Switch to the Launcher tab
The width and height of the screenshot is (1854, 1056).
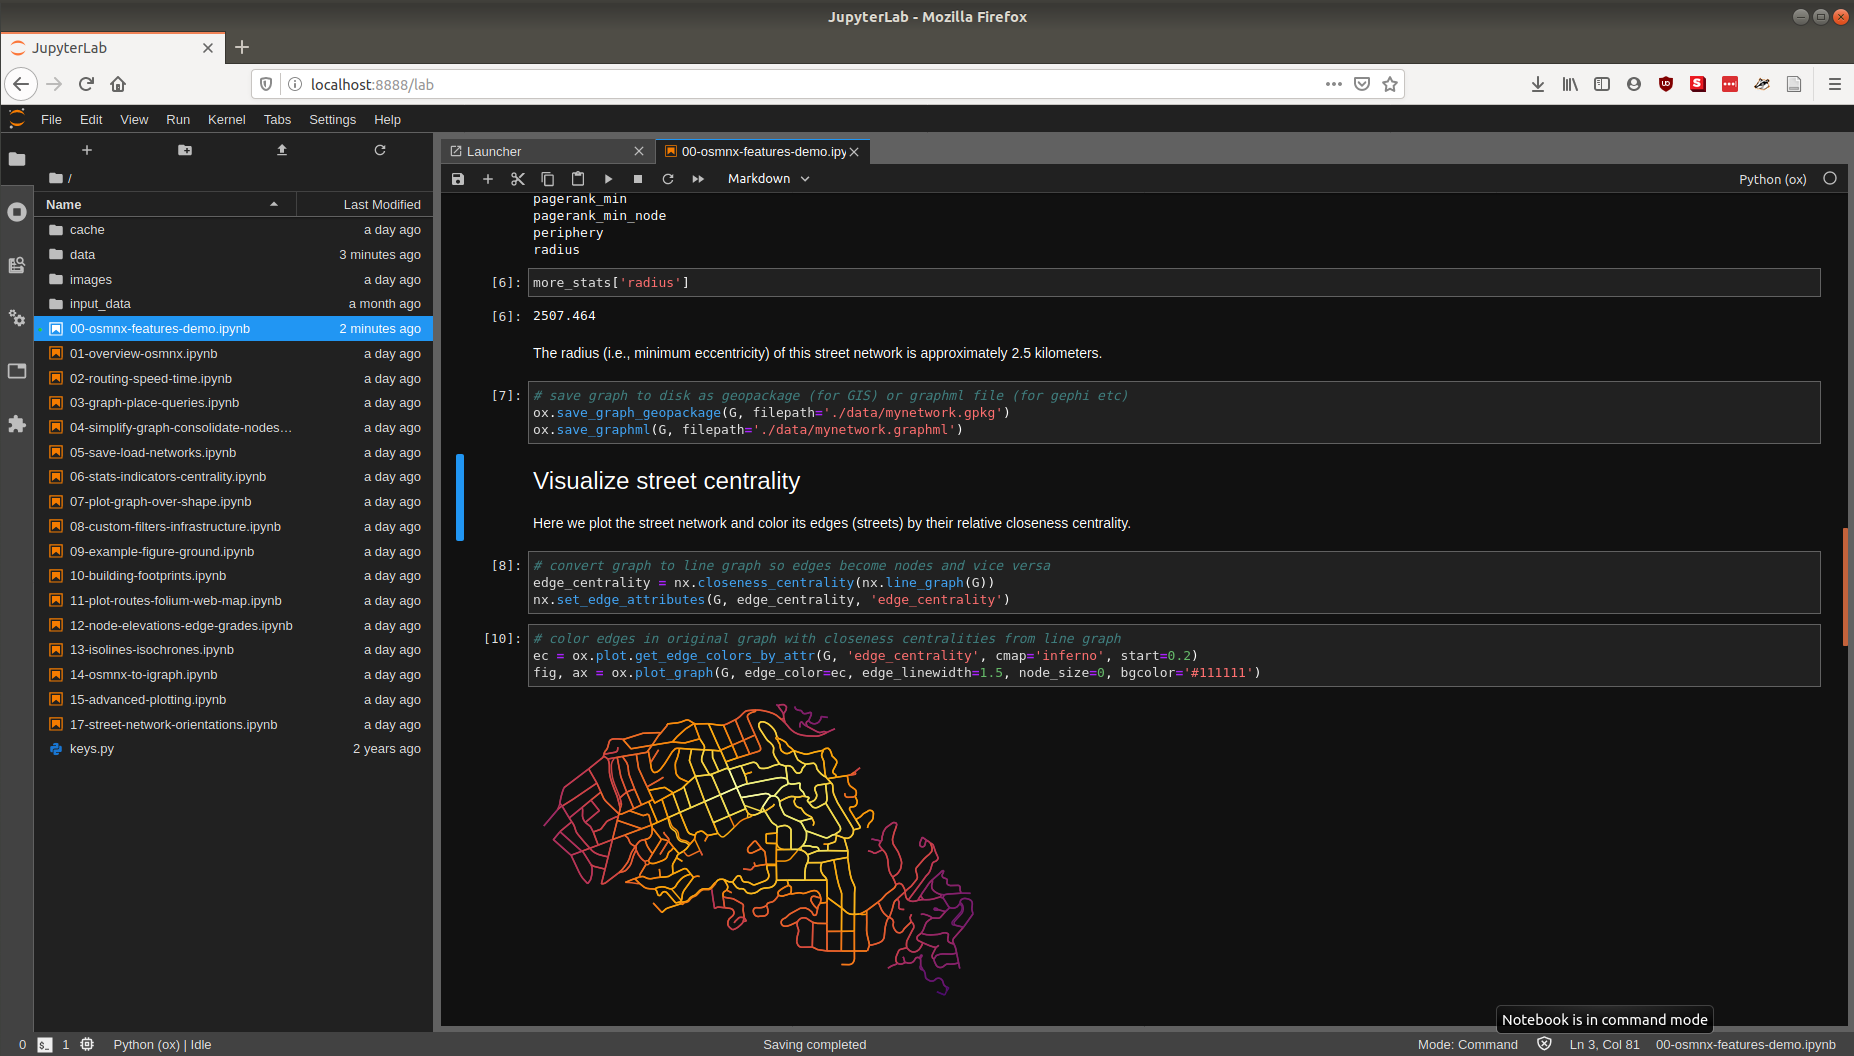tap(494, 151)
